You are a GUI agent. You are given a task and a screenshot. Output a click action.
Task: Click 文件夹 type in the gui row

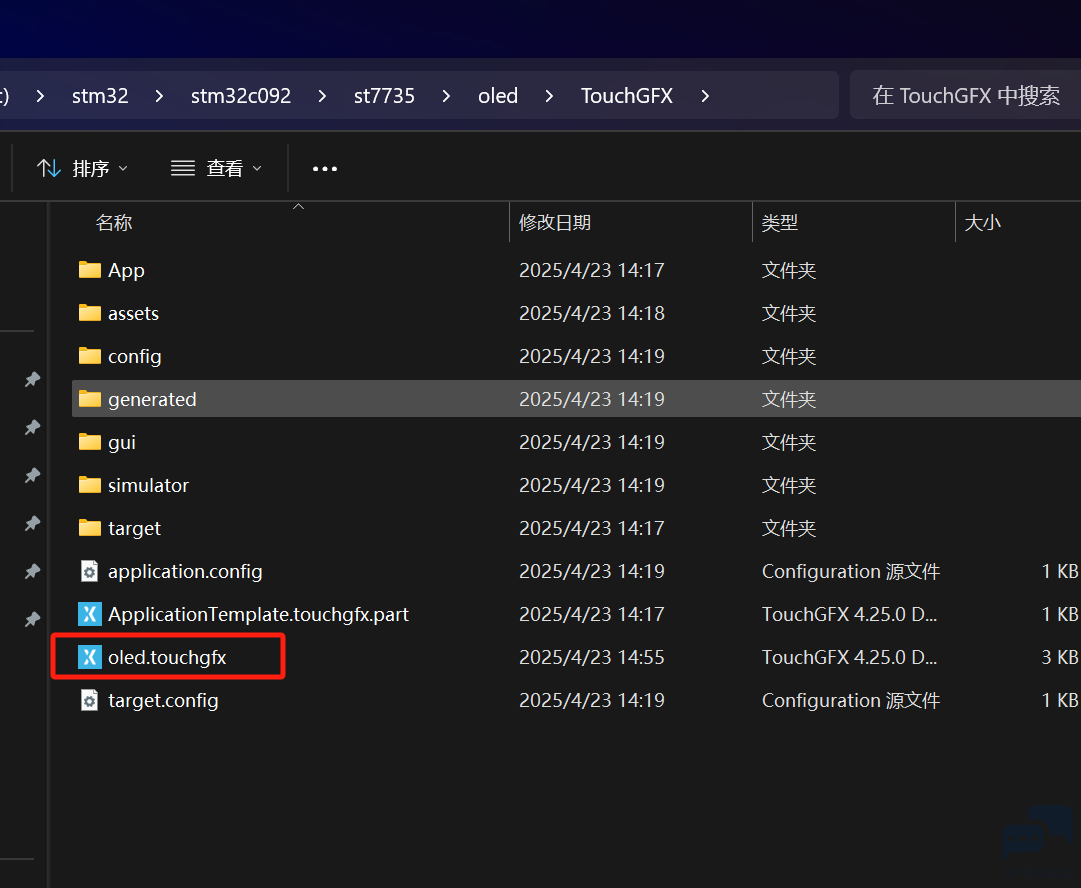tap(789, 442)
